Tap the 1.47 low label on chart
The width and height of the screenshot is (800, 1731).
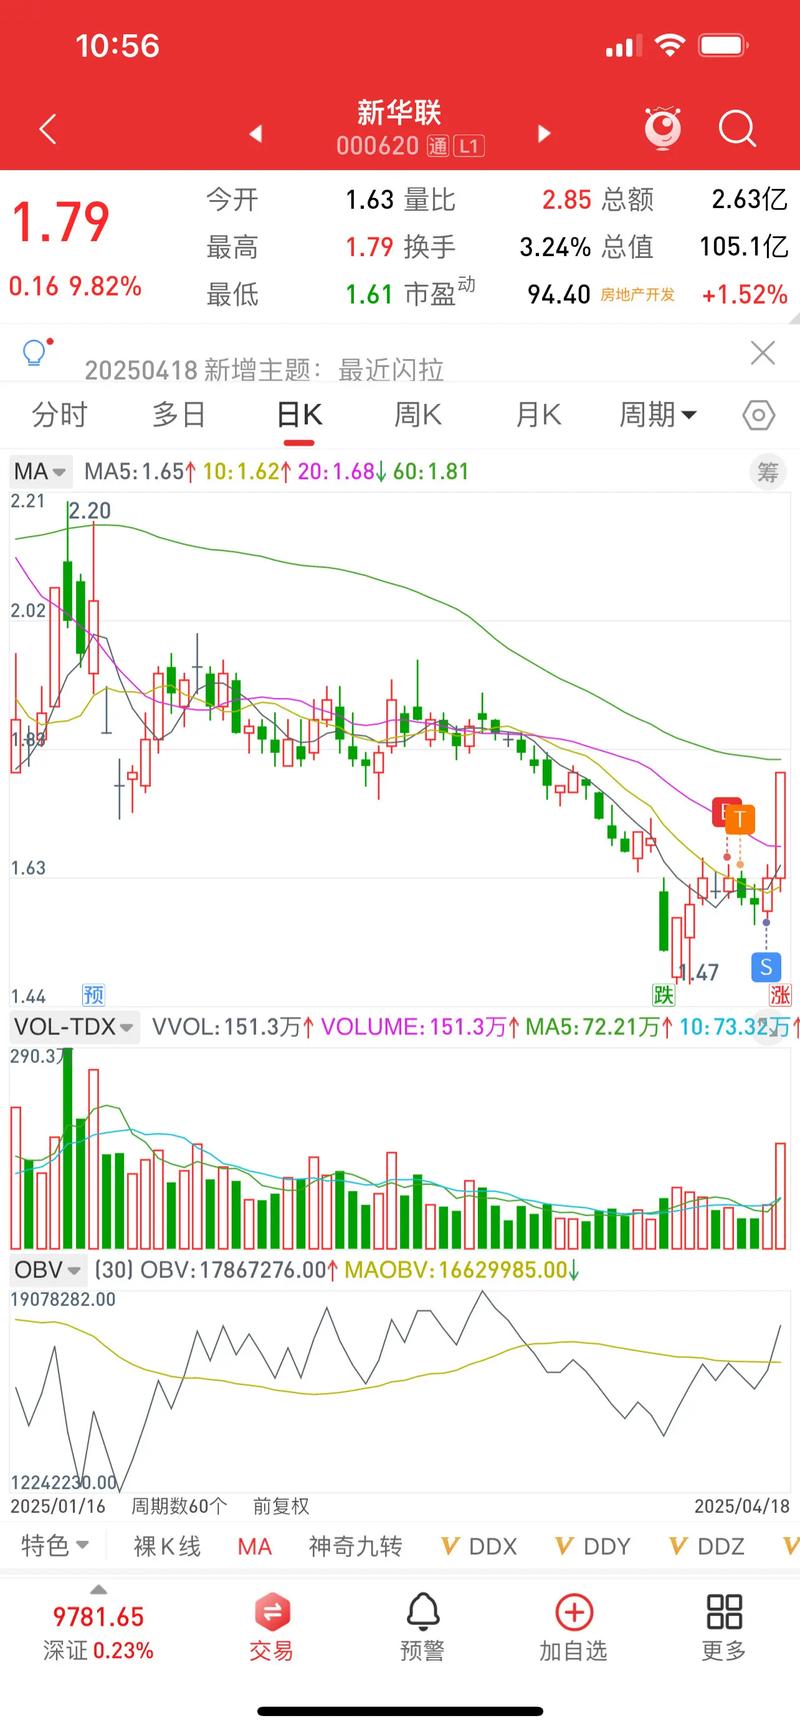[699, 972]
